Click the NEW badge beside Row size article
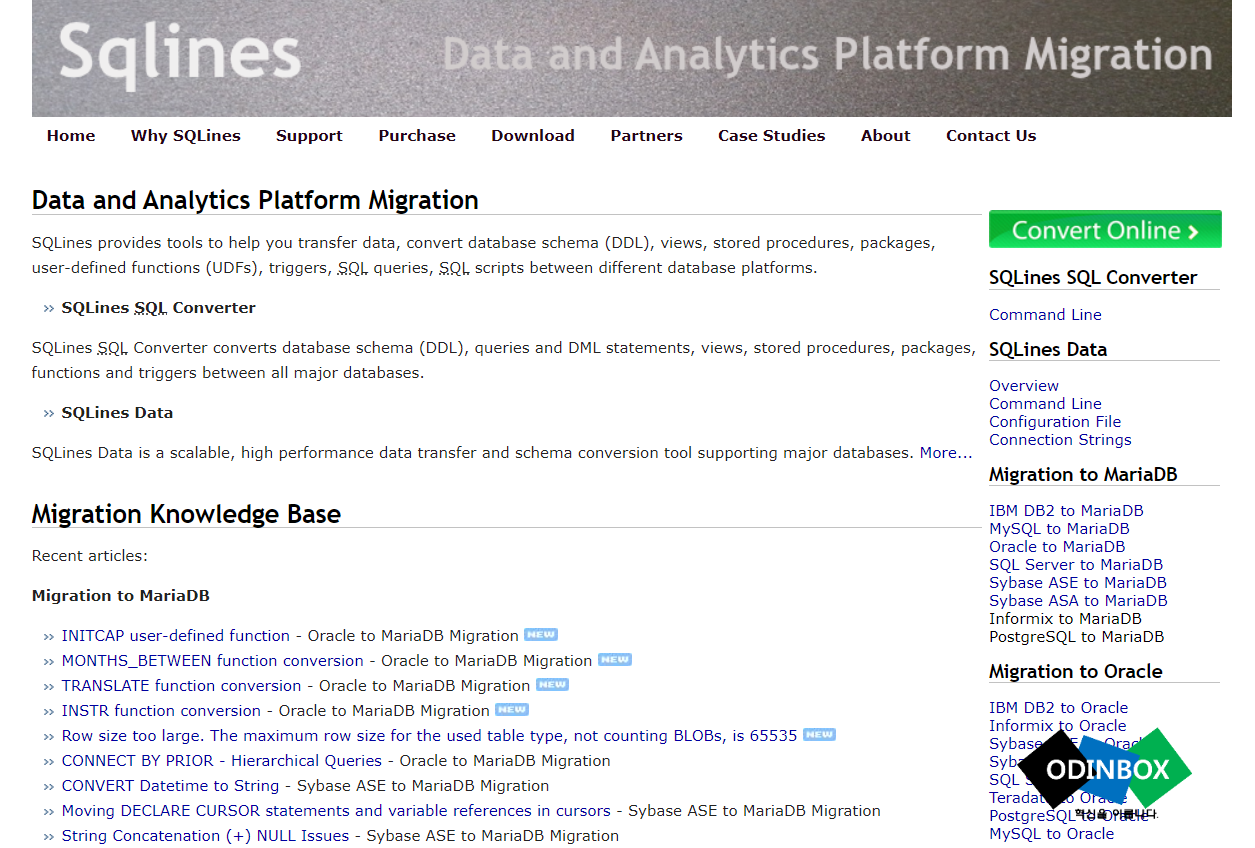 [x=819, y=734]
